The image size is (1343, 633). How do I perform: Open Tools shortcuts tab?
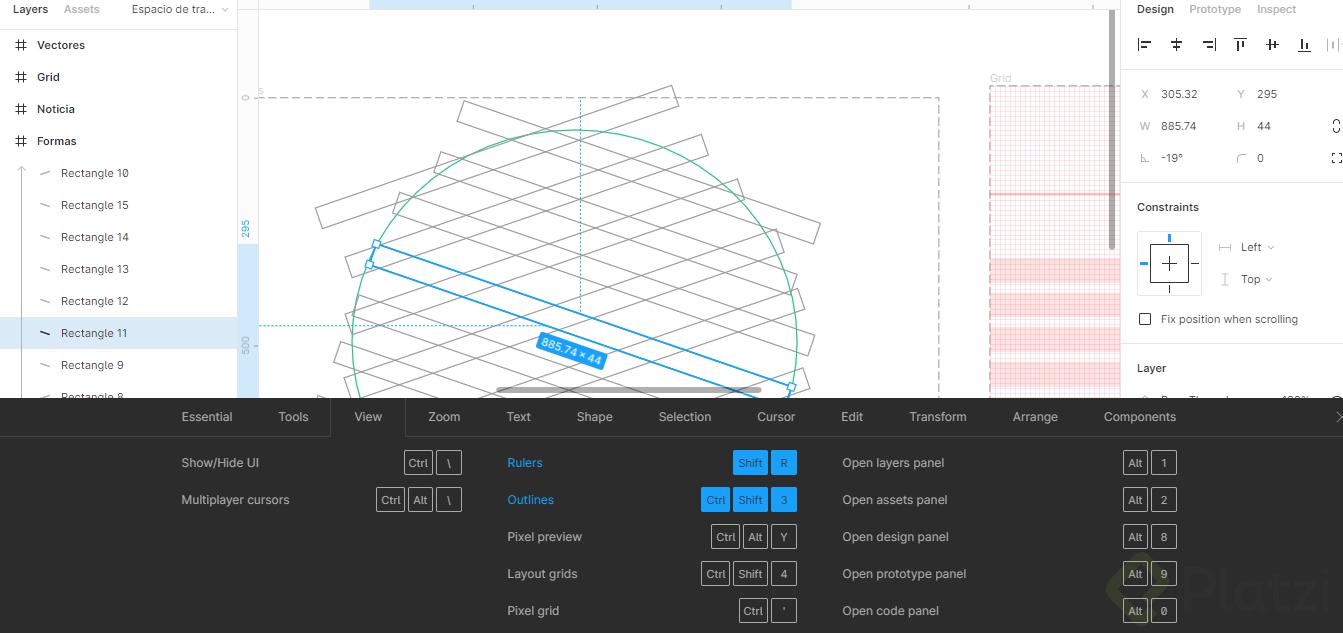coord(293,417)
